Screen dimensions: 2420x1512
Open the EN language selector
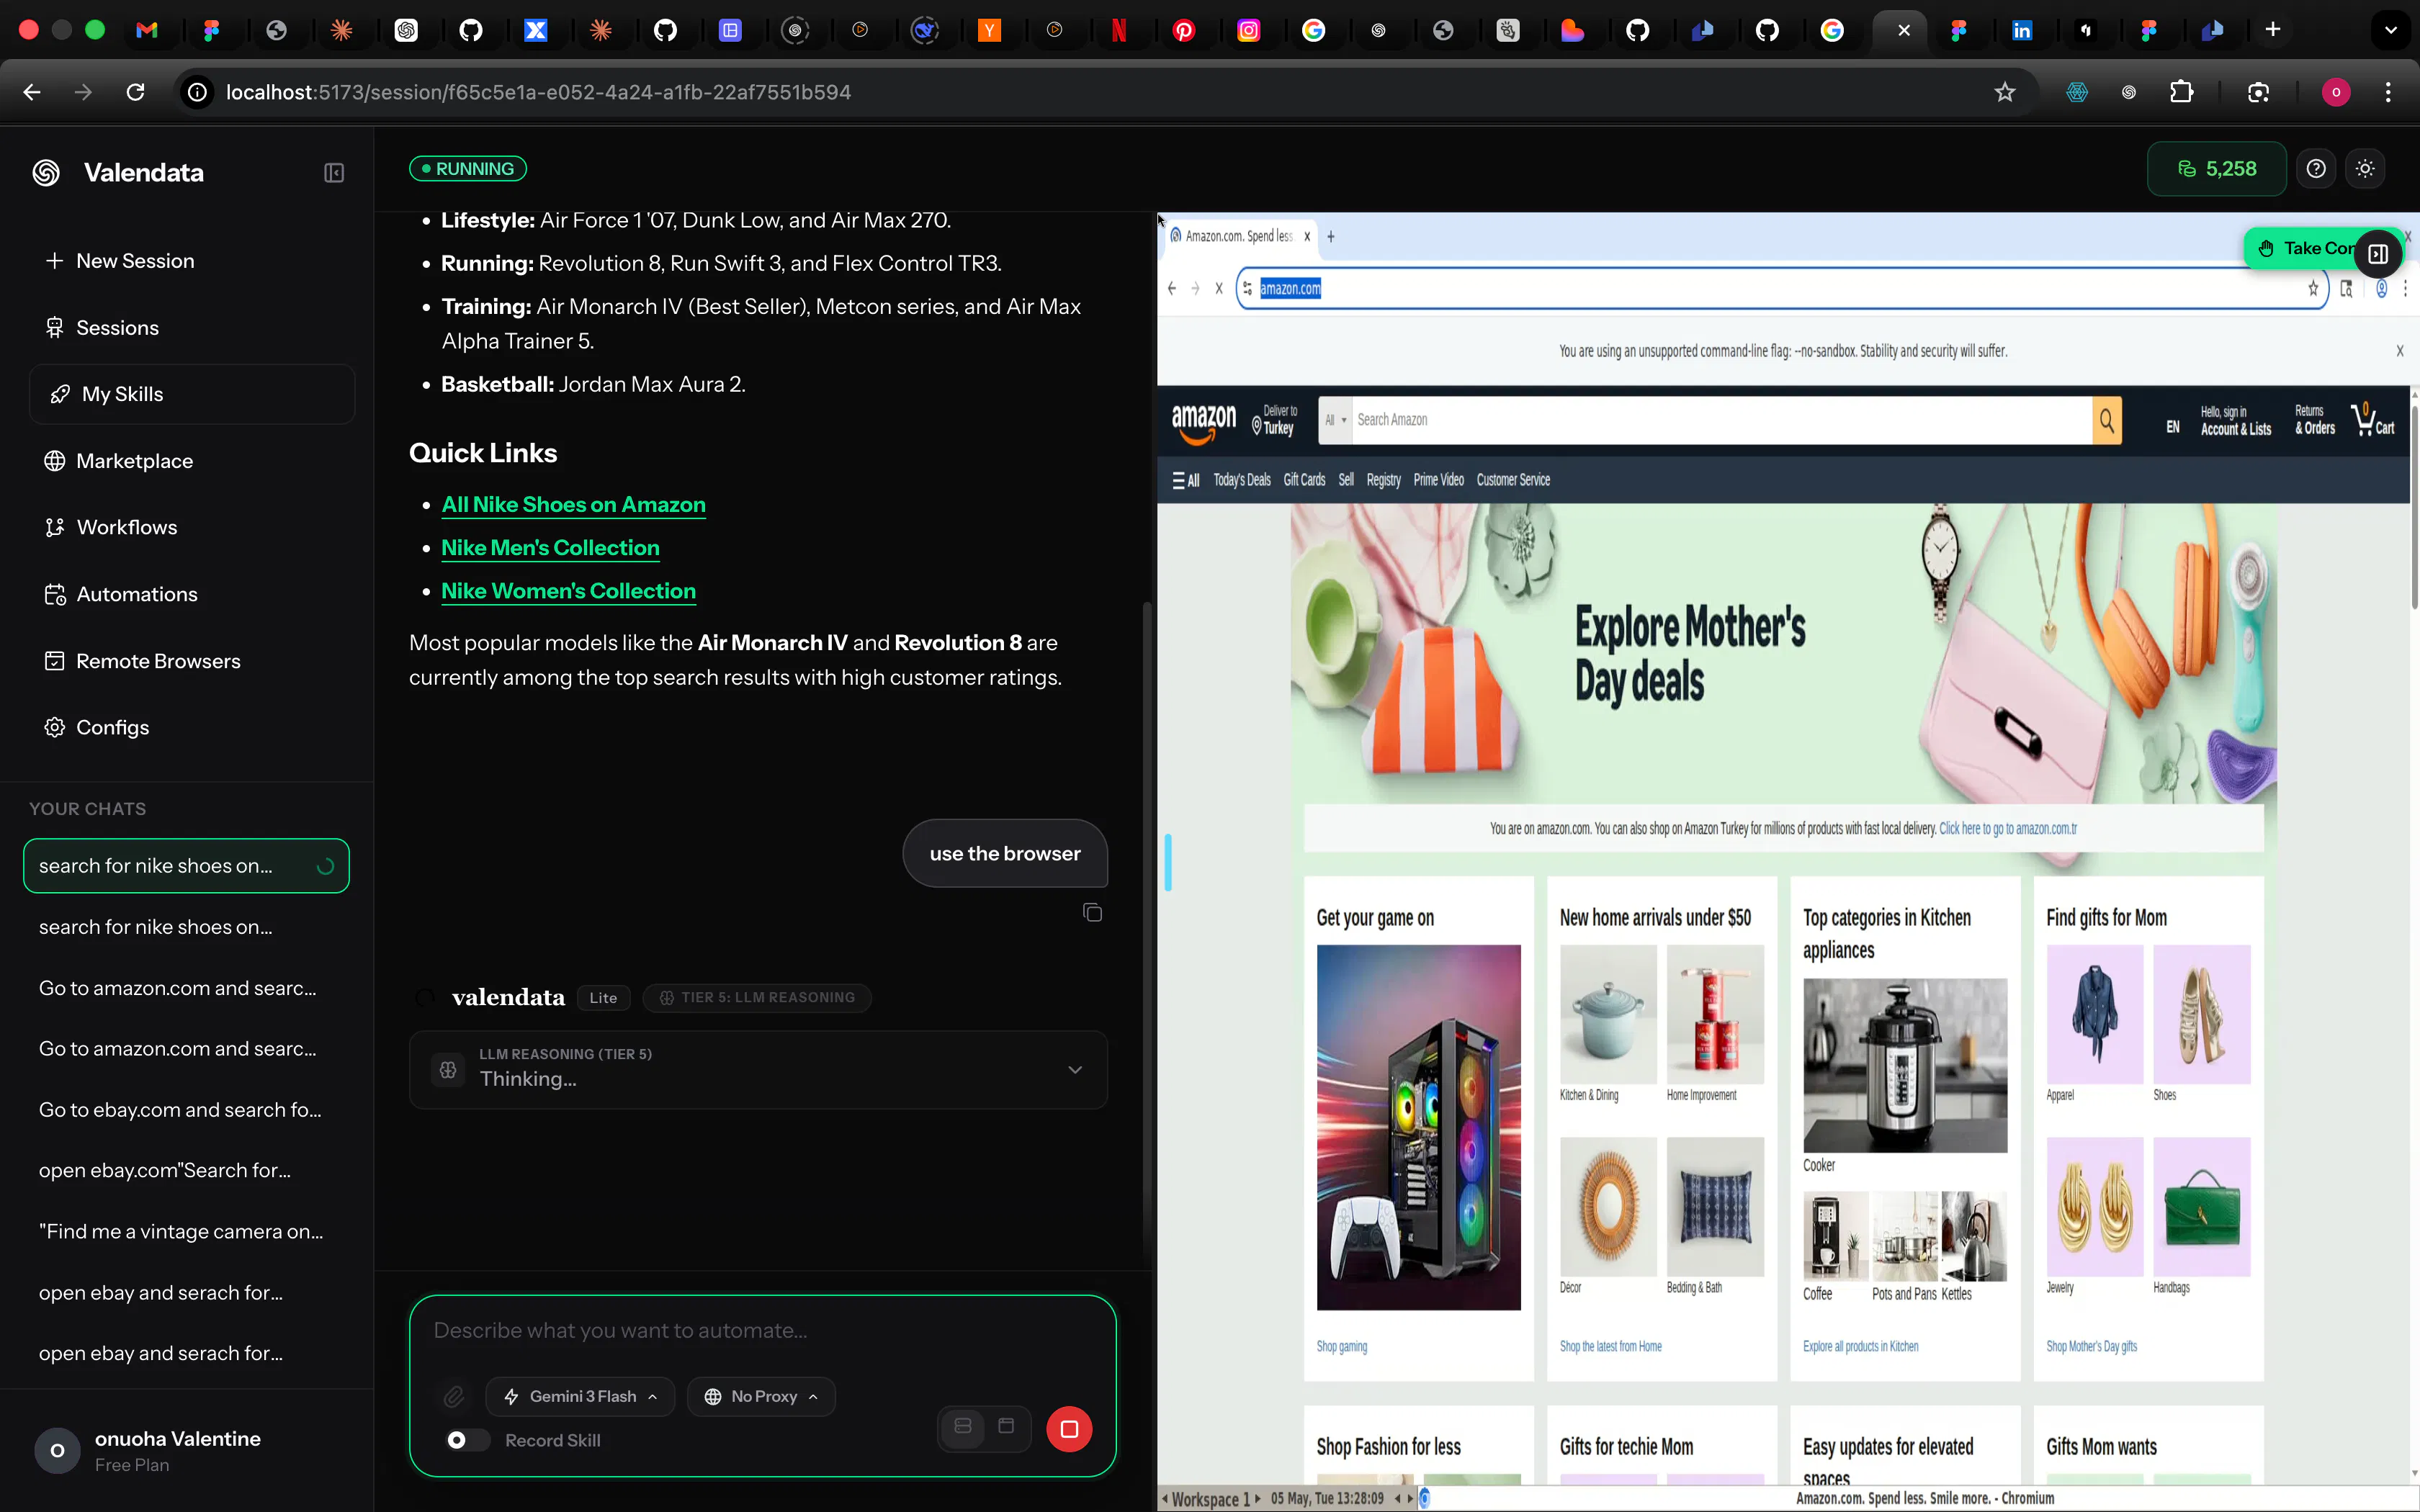point(2172,427)
